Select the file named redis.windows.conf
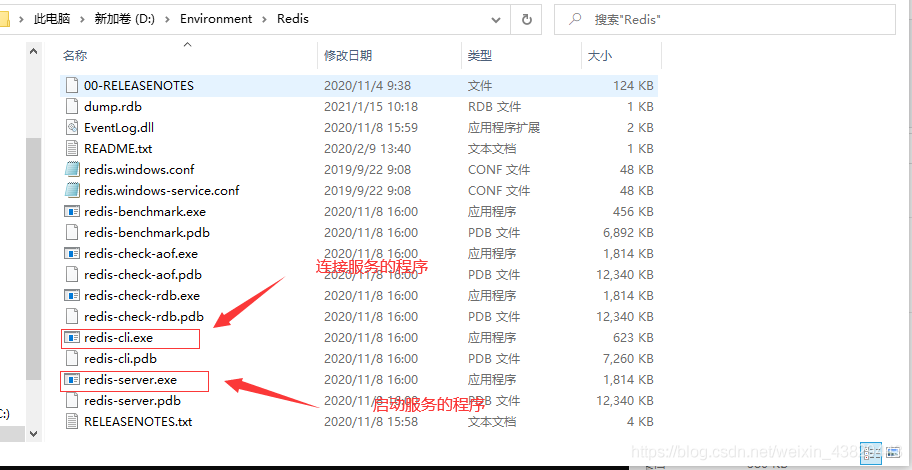Viewport: 912px width, 470px height. coord(139,169)
